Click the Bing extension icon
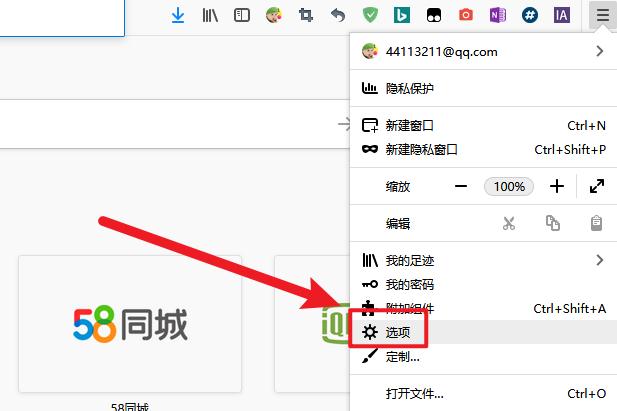This screenshot has width=617, height=411. 402,16
